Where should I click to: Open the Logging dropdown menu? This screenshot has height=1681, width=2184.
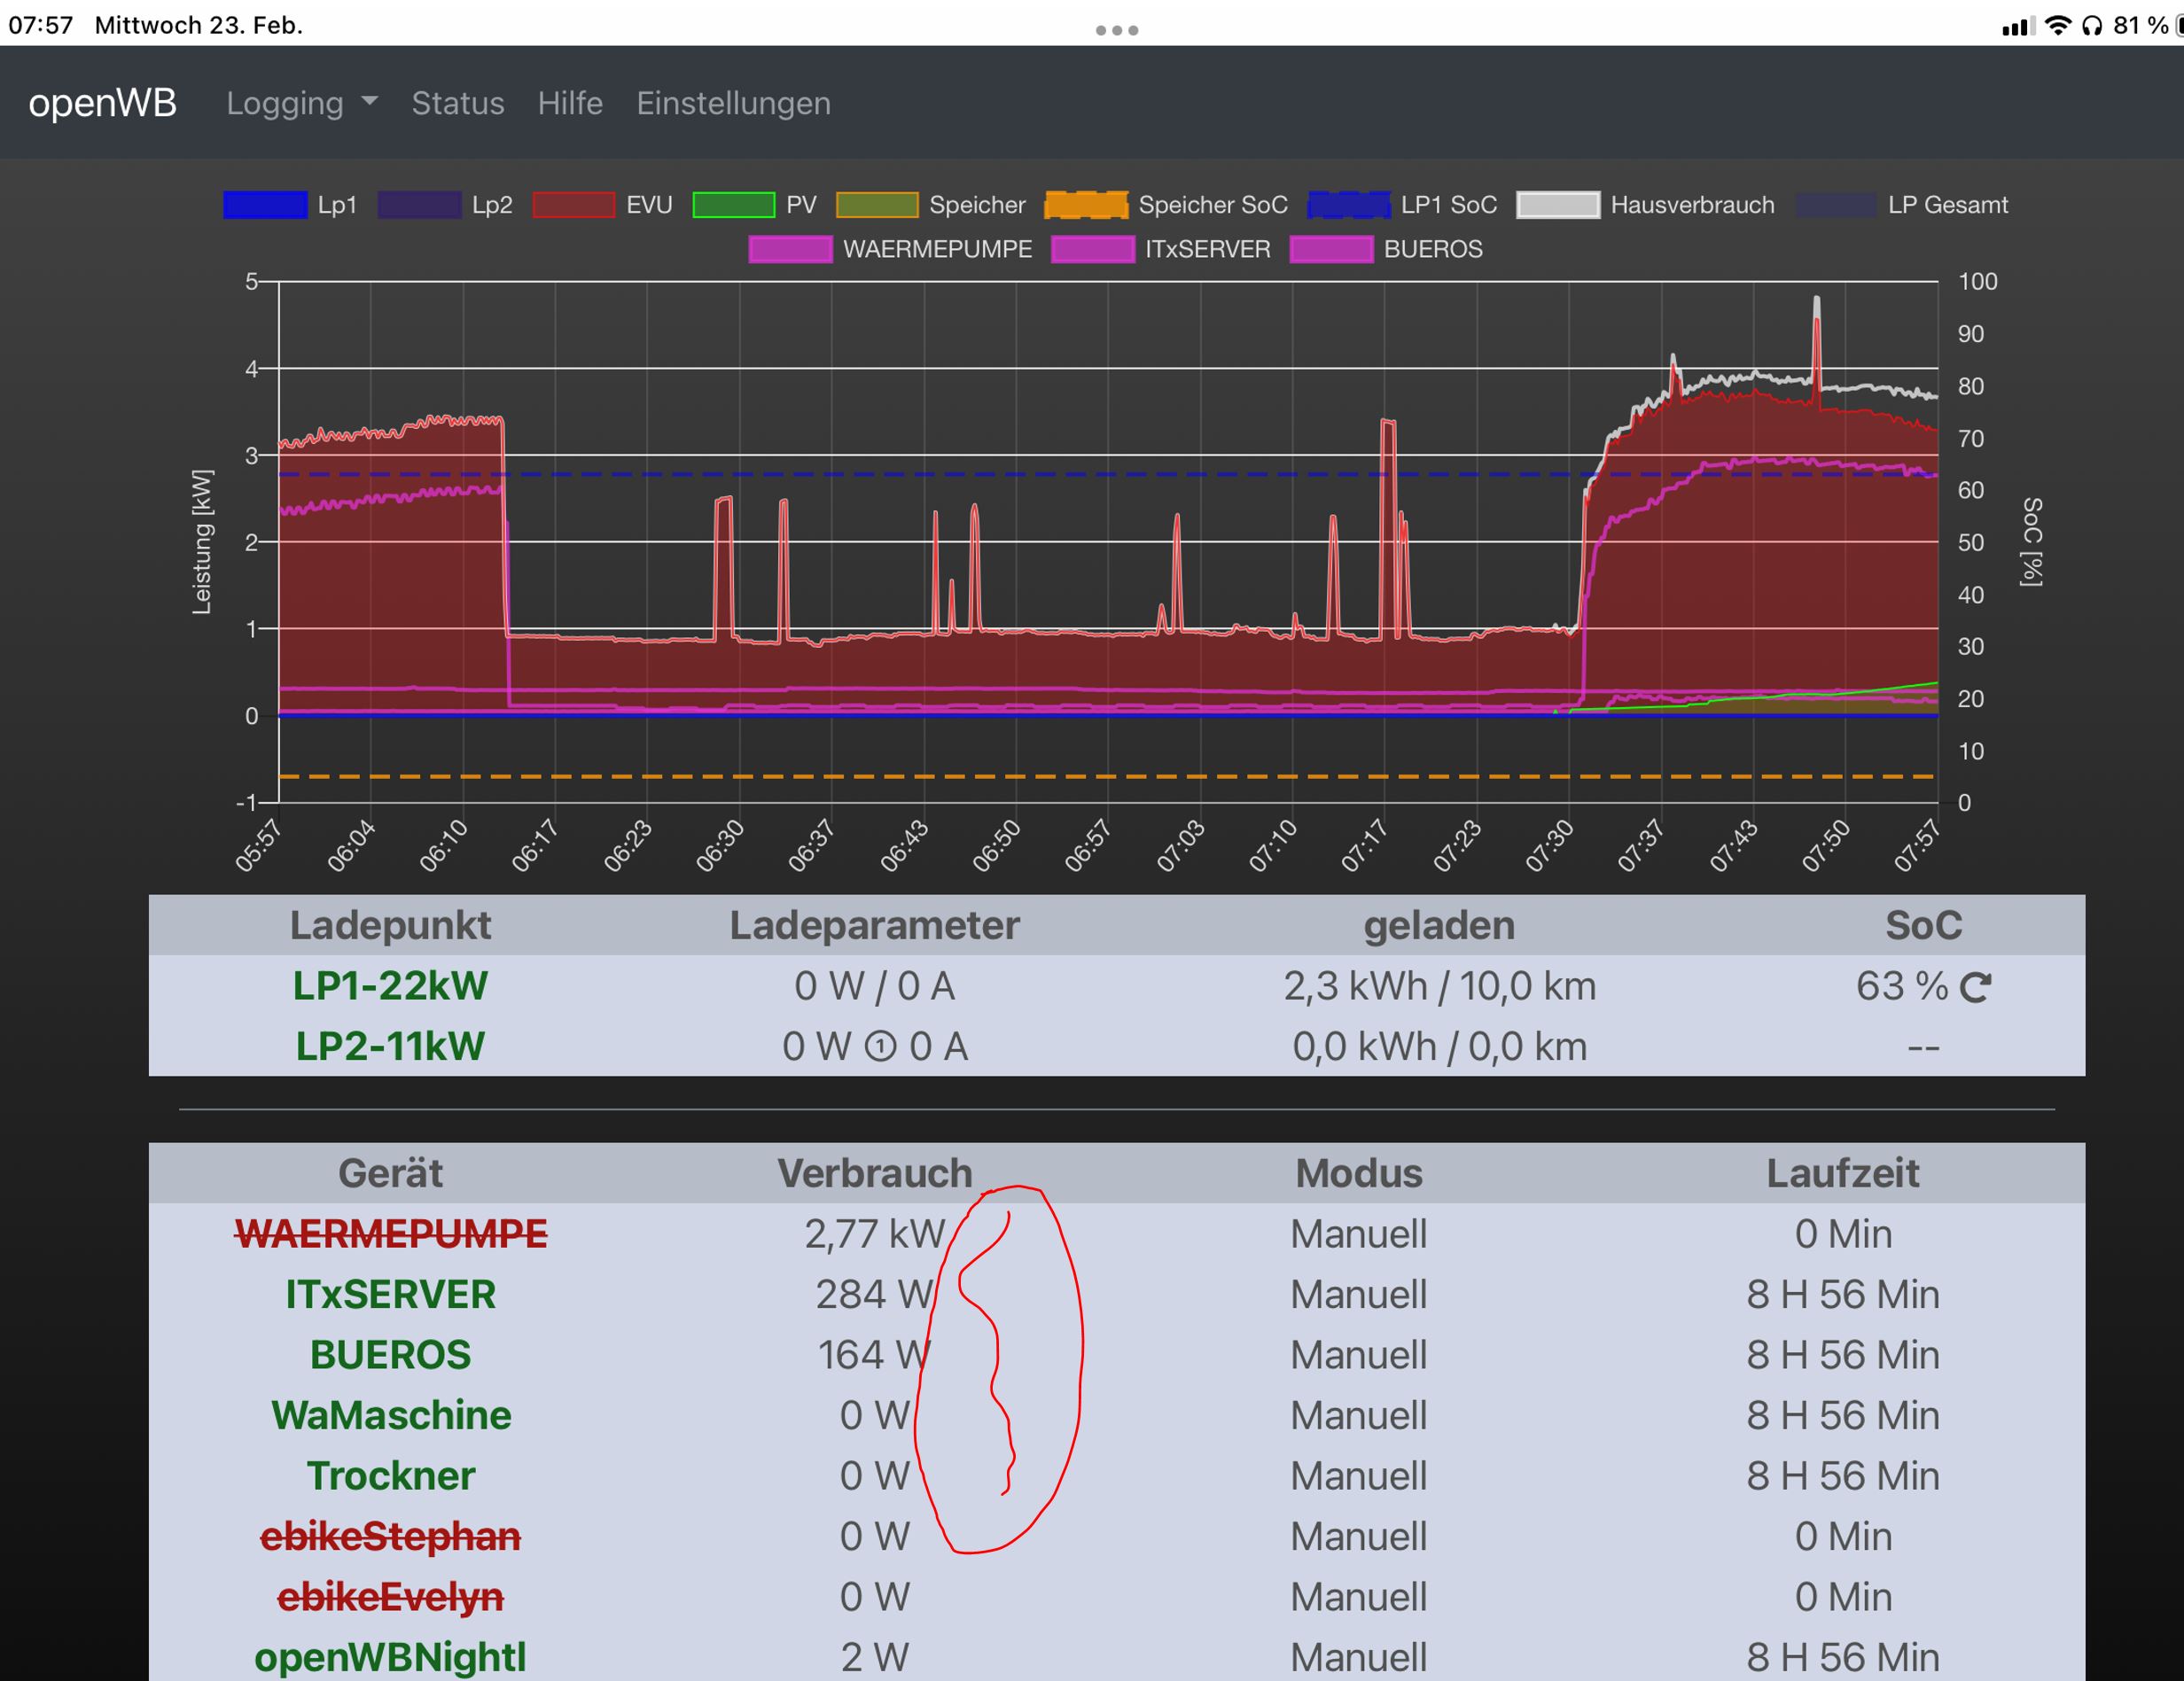[301, 103]
